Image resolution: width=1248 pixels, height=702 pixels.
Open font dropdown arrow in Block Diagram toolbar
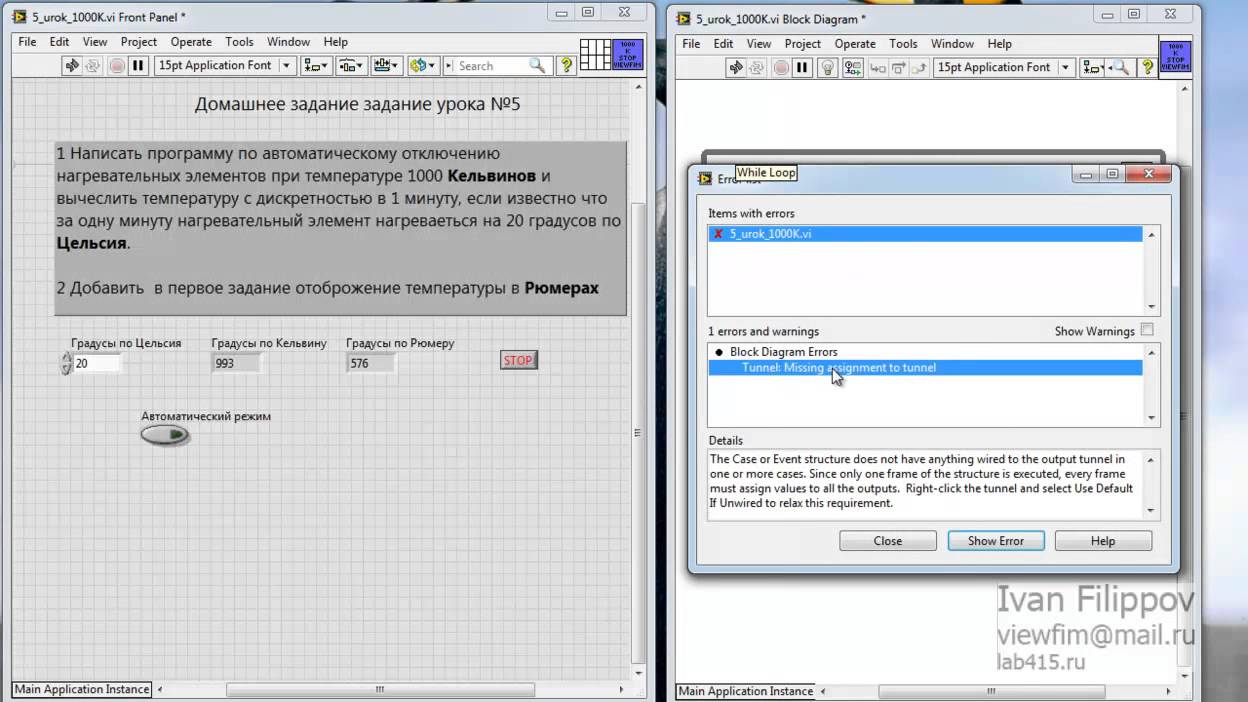[1065, 68]
